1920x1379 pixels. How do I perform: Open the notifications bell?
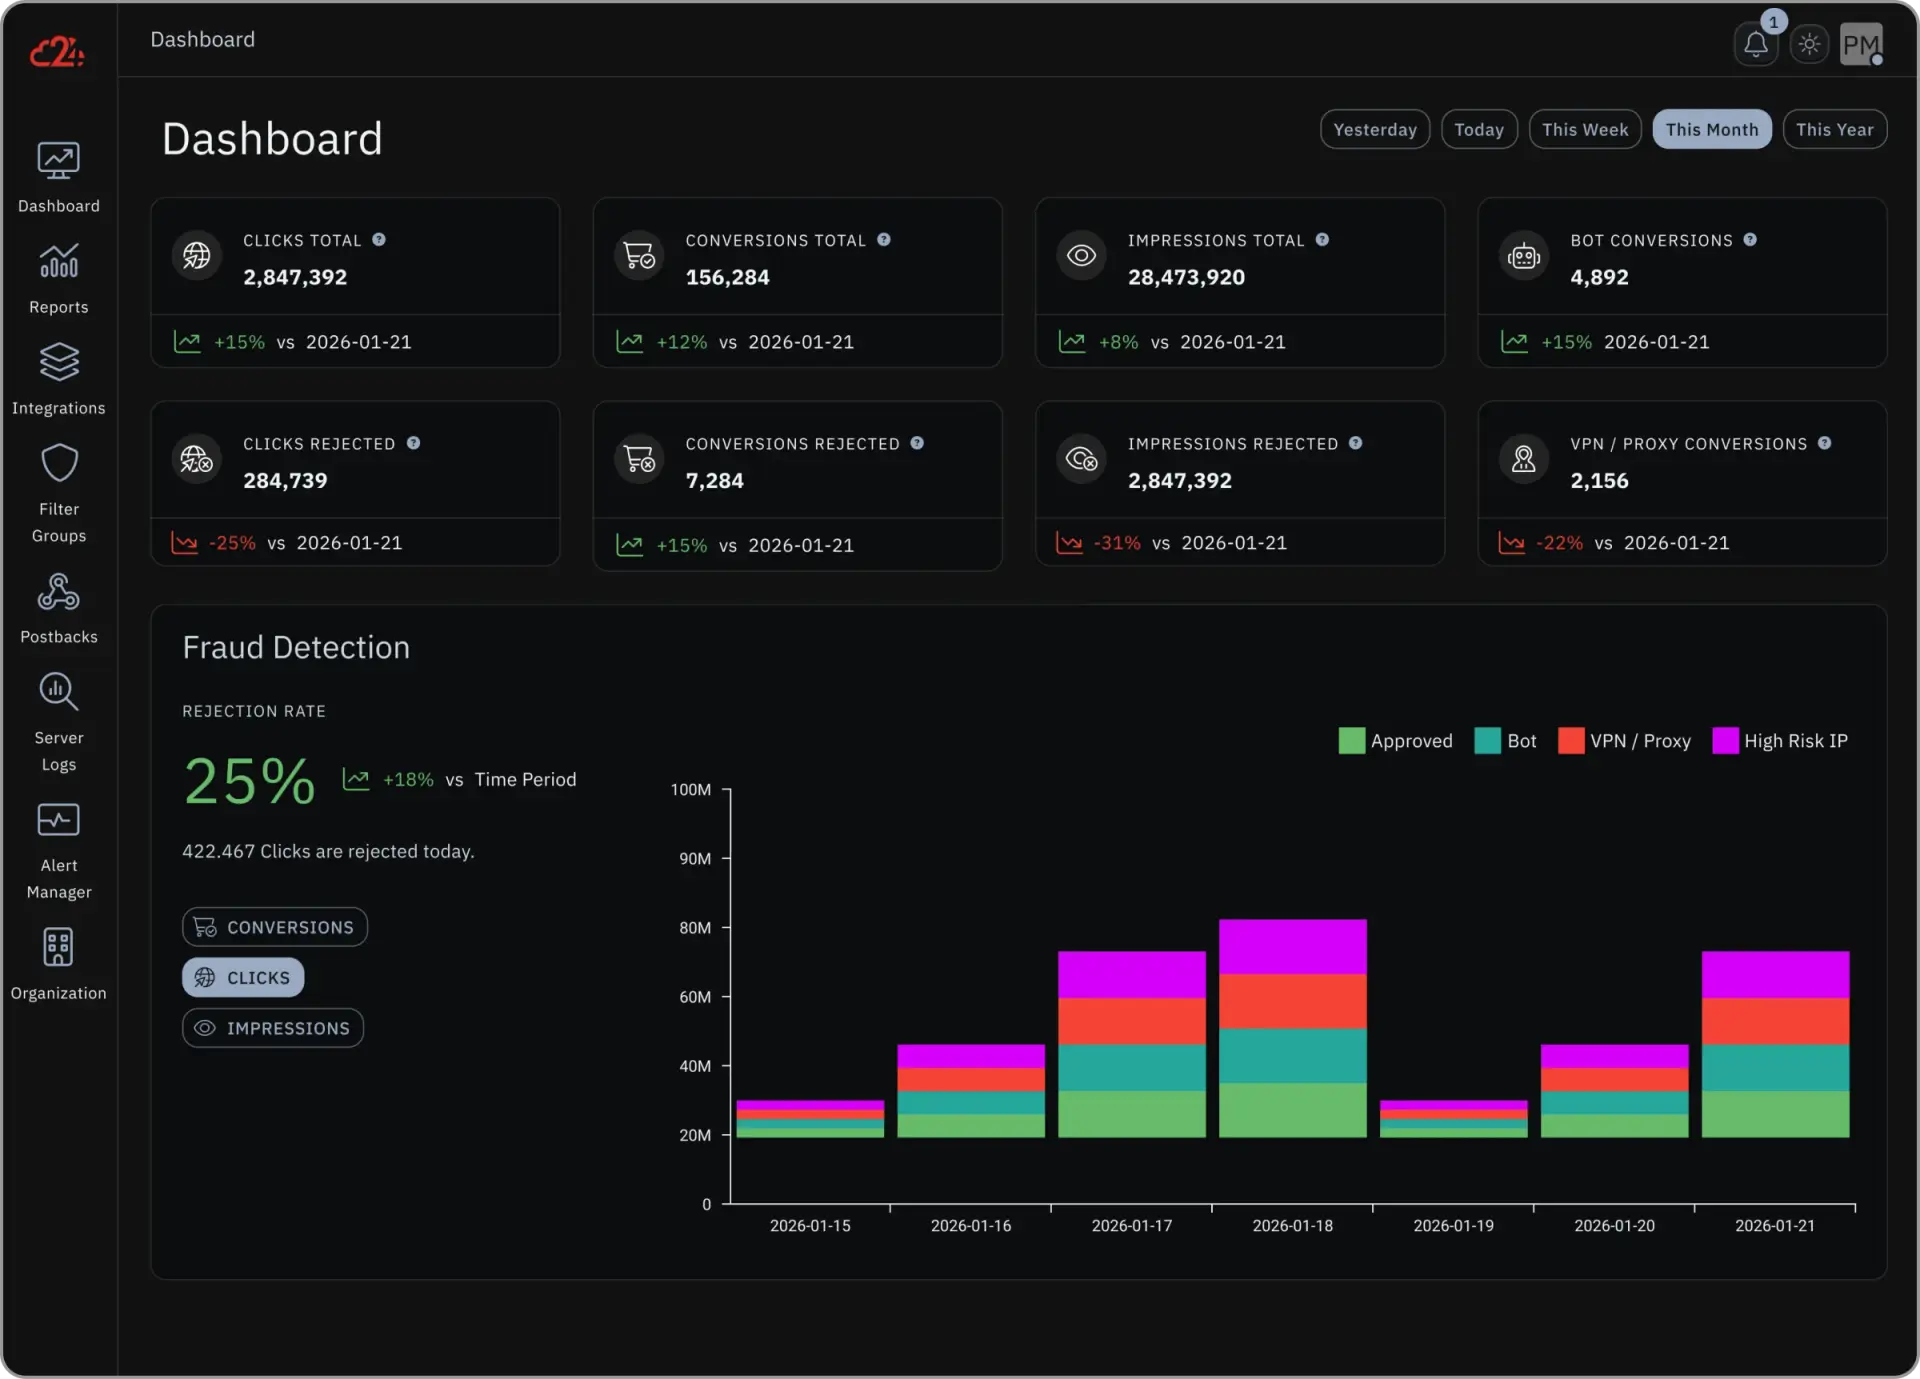click(x=1755, y=44)
